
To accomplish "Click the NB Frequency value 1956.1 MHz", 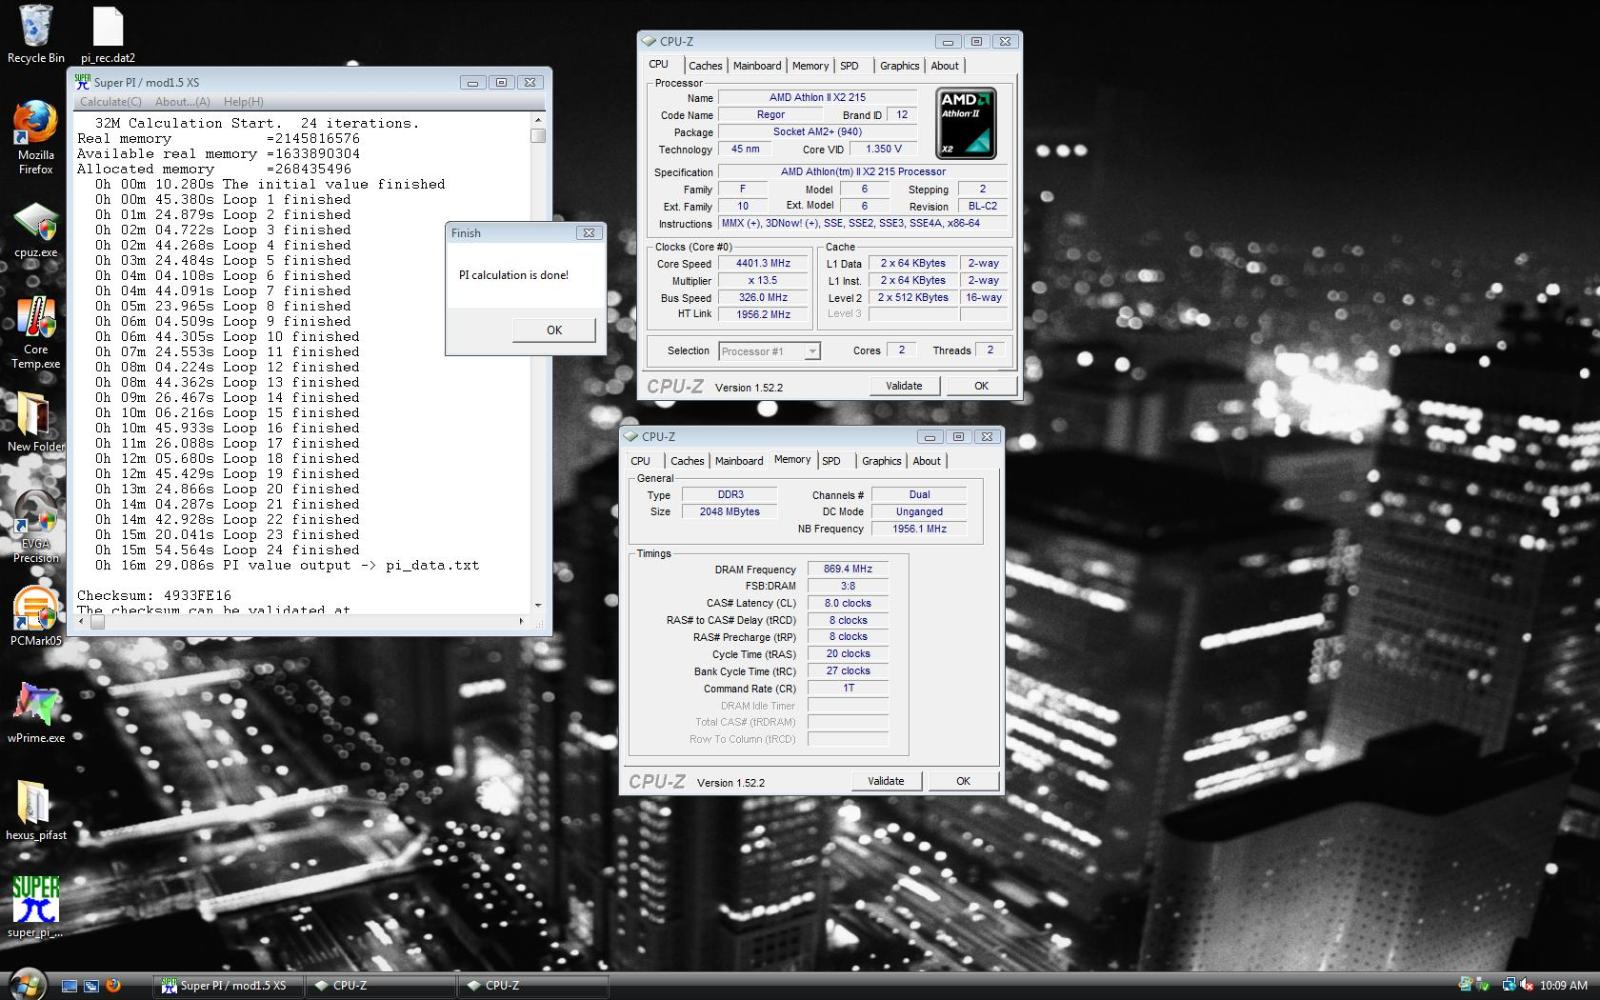I will click(919, 529).
